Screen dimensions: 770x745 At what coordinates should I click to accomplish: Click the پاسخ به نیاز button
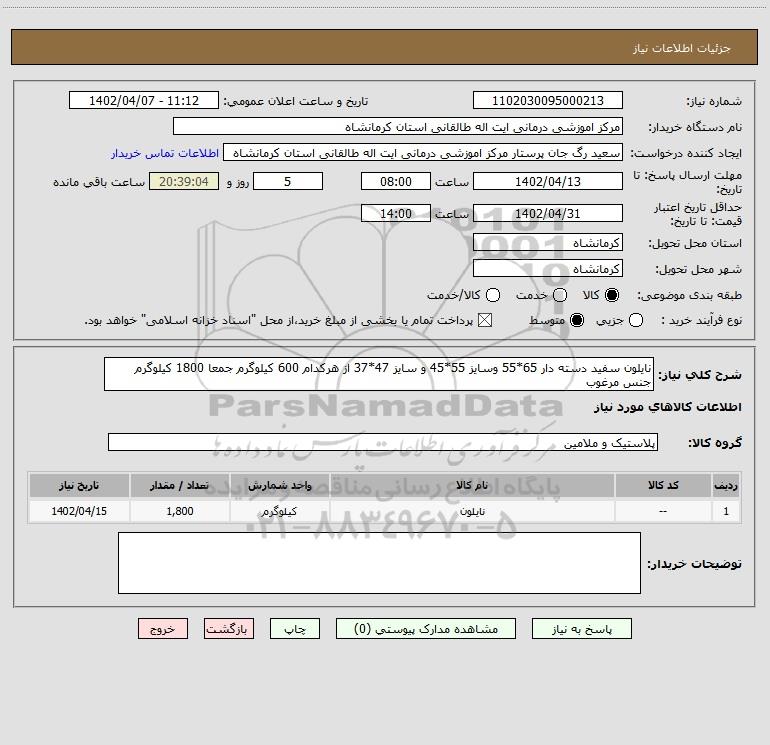tap(581, 629)
